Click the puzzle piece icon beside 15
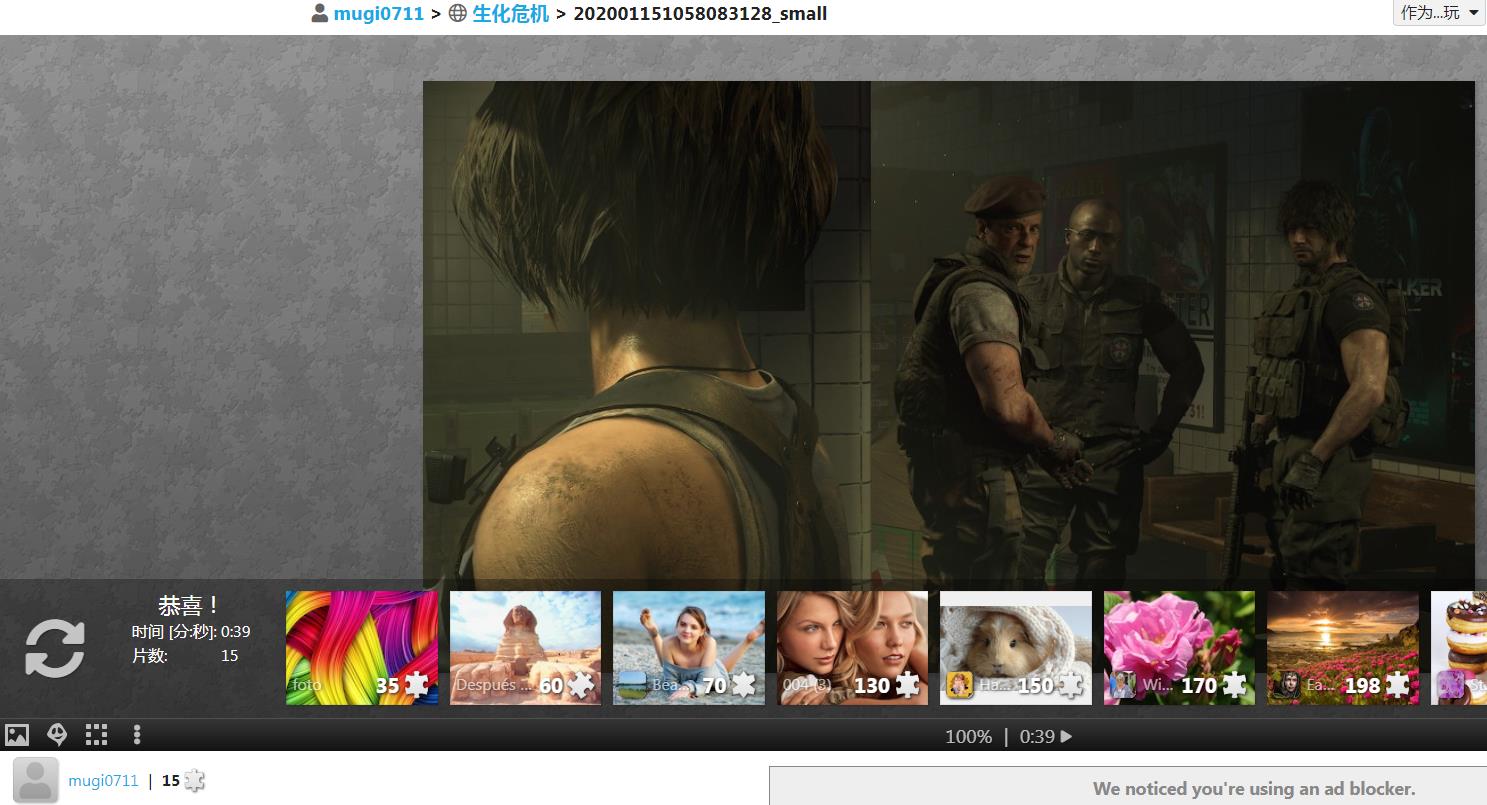This screenshot has width=1487, height=805. click(194, 781)
